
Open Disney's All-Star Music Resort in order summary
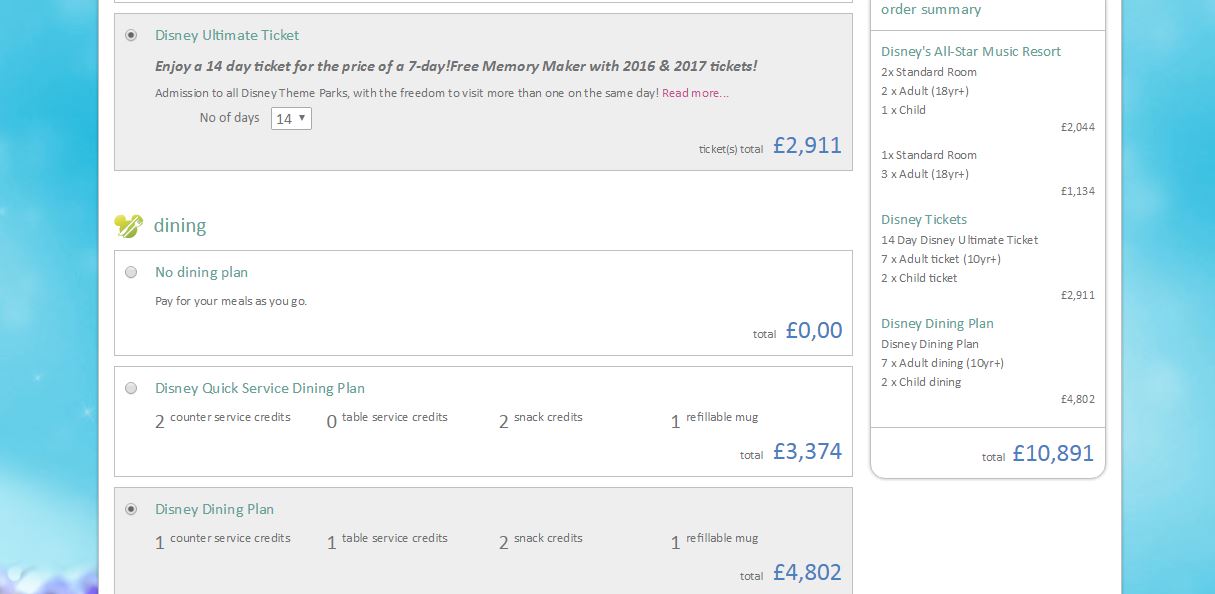tap(970, 52)
